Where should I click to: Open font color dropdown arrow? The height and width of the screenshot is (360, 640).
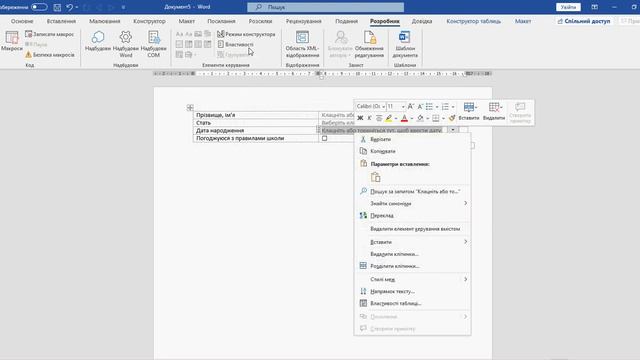(412, 118)
